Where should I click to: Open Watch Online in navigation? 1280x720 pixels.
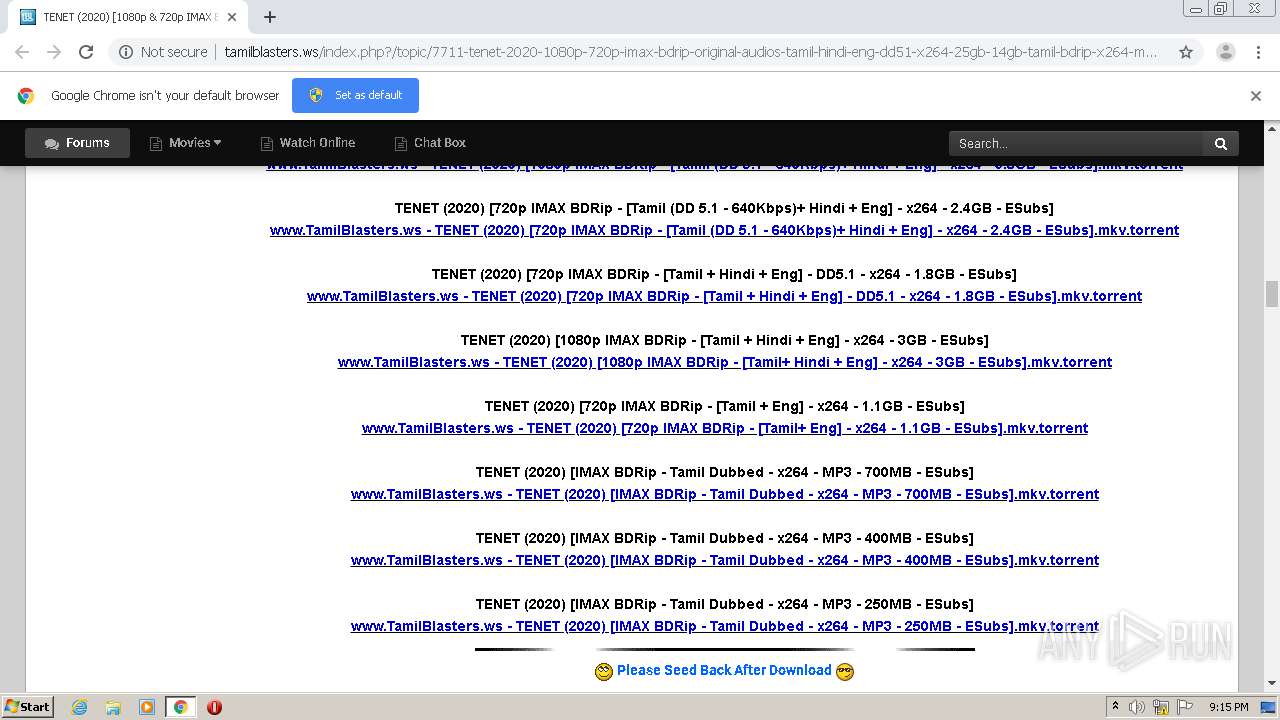point(308,143)
